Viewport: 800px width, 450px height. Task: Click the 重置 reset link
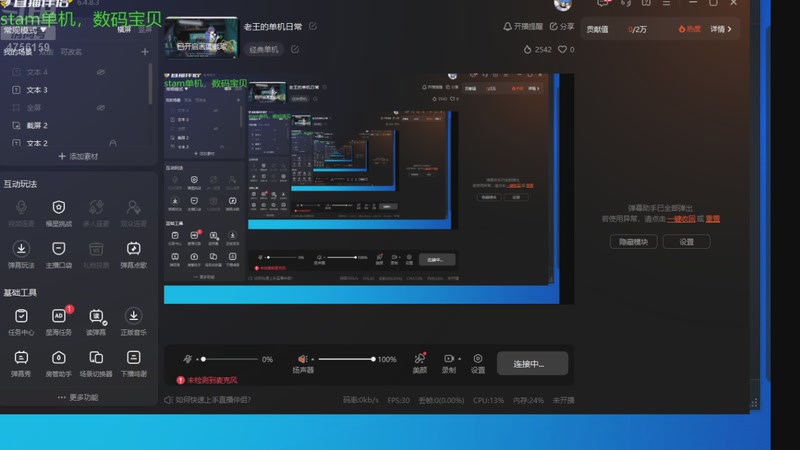713,219
